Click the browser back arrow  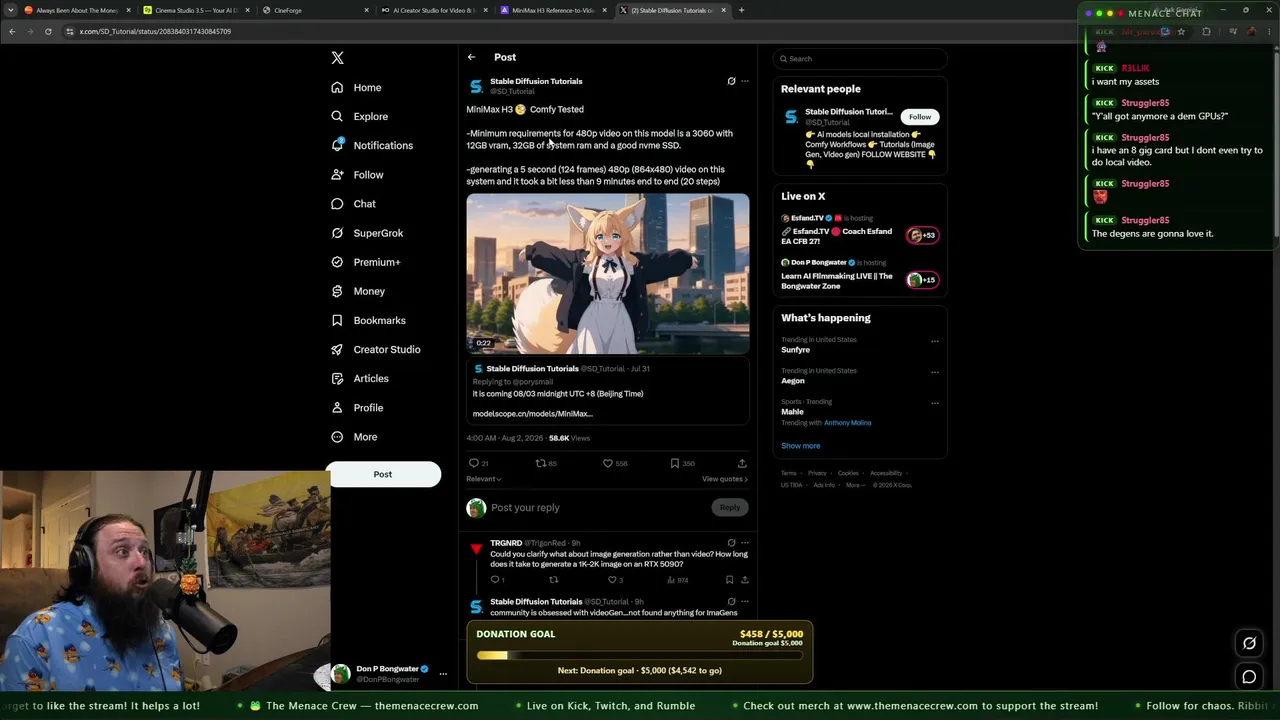point(12,31)
